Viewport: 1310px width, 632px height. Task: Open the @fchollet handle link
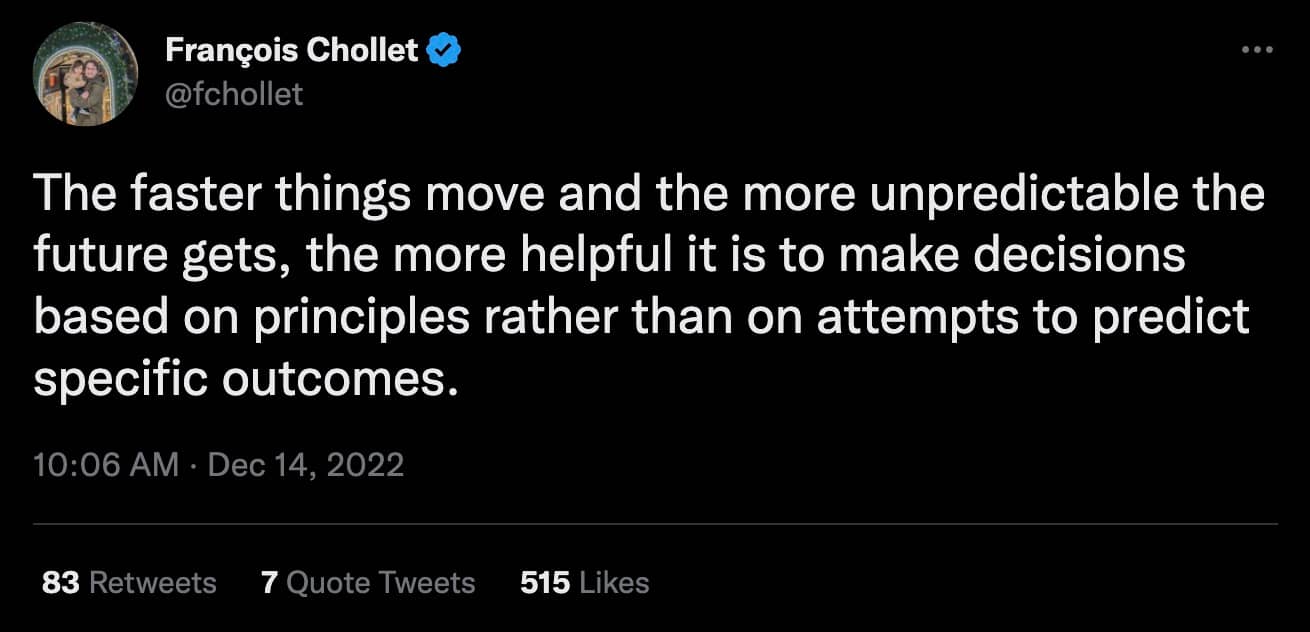[x=234, y=94]
